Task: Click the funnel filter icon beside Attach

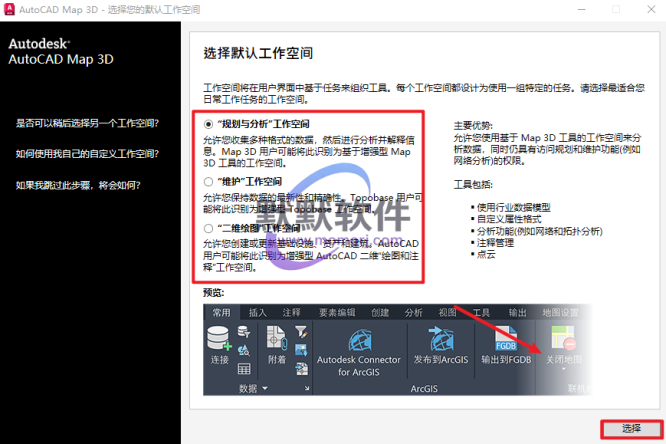Action: pyautogui.click(x=300, y=331)
